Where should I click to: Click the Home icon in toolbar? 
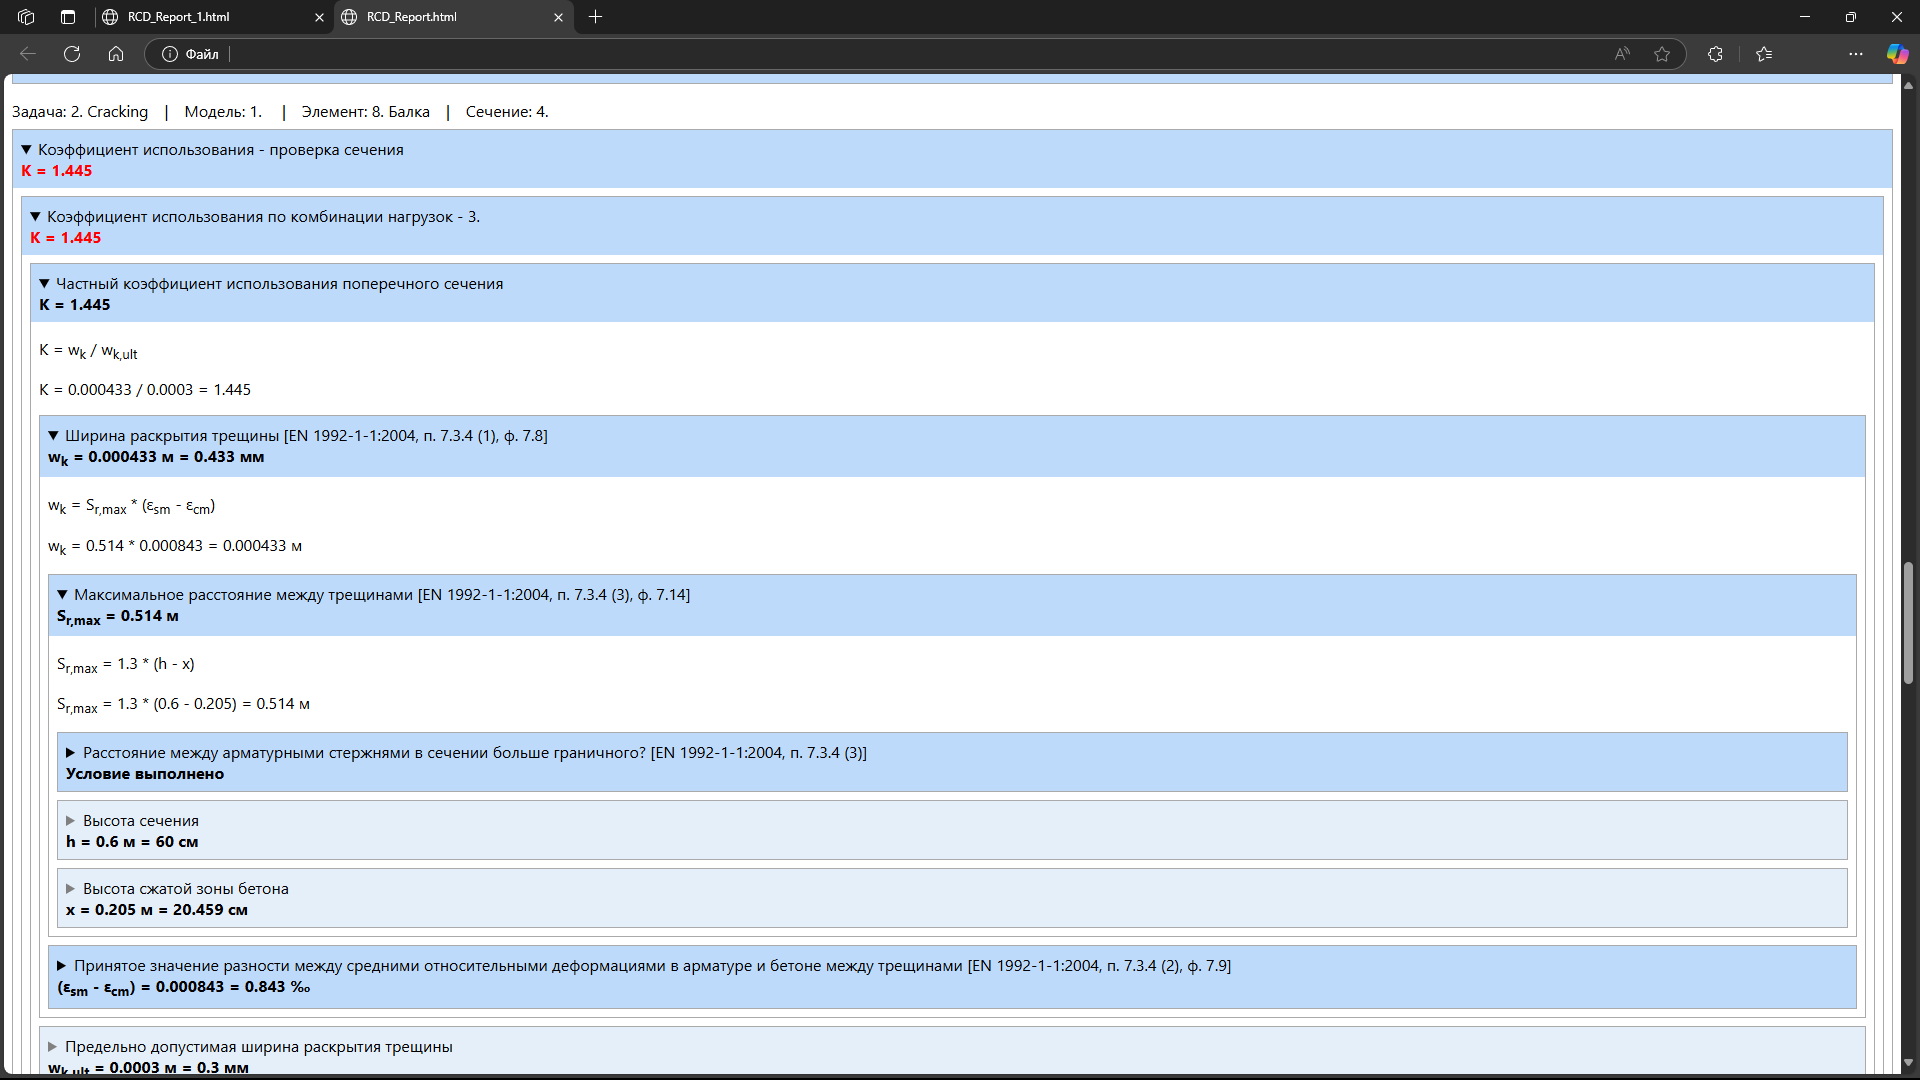click(116, 54)
